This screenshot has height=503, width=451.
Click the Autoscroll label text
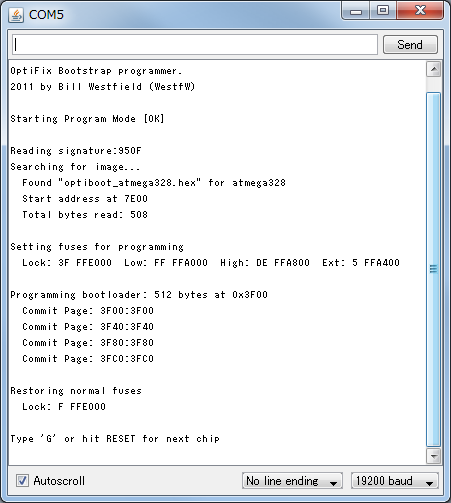click(59, 481)
